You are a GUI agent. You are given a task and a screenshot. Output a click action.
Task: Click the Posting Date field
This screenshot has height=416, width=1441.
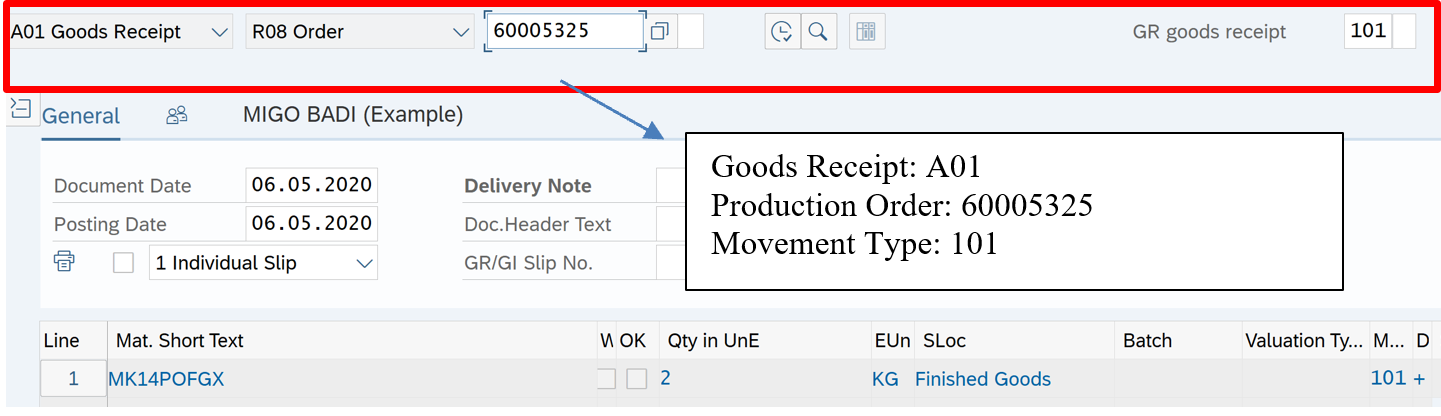coord(311,223)
